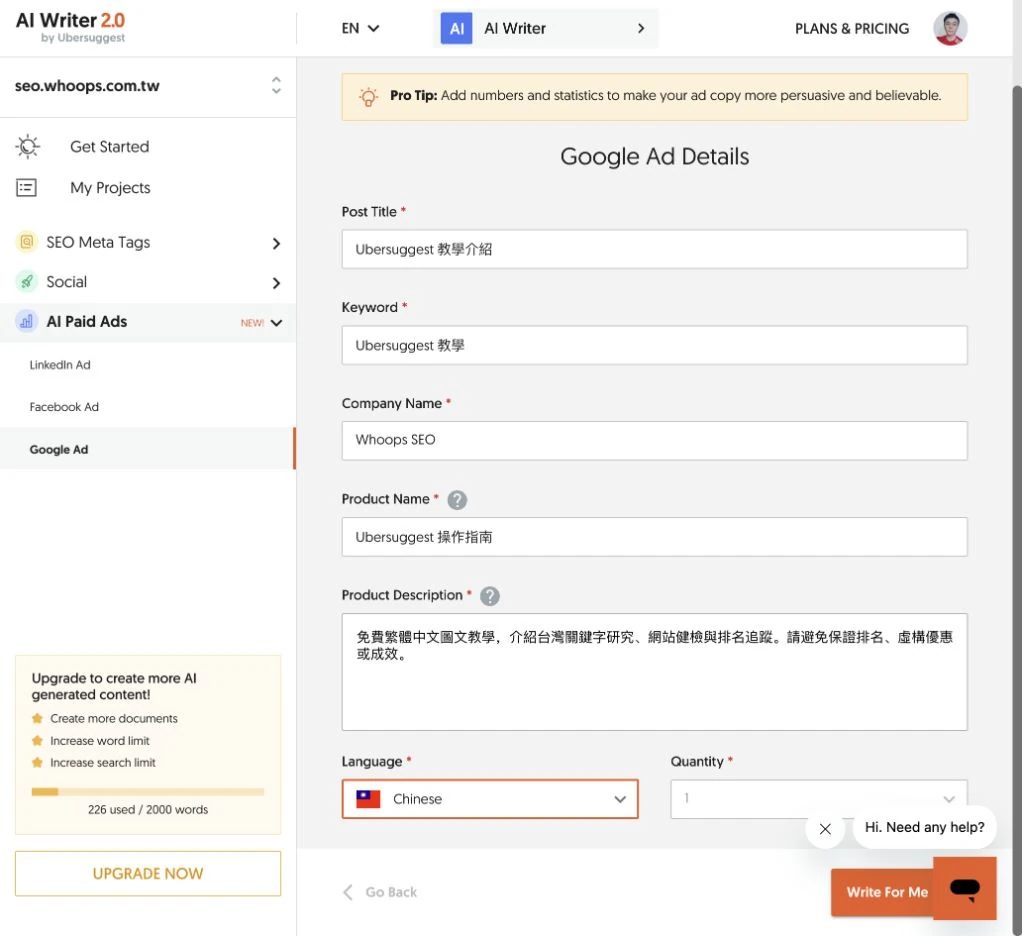Select Google Ad in the sidebar

click(148, 449)
